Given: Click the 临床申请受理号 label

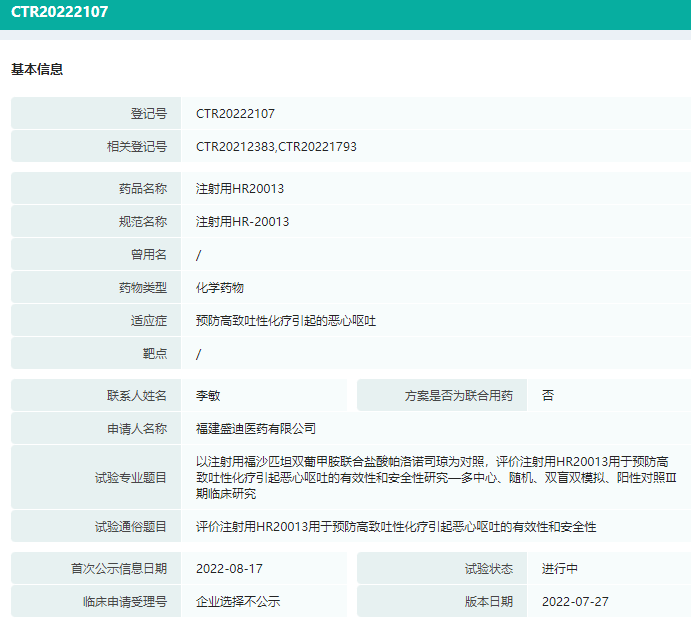Looking at the screenshot, I should click(x=125, y=601).
